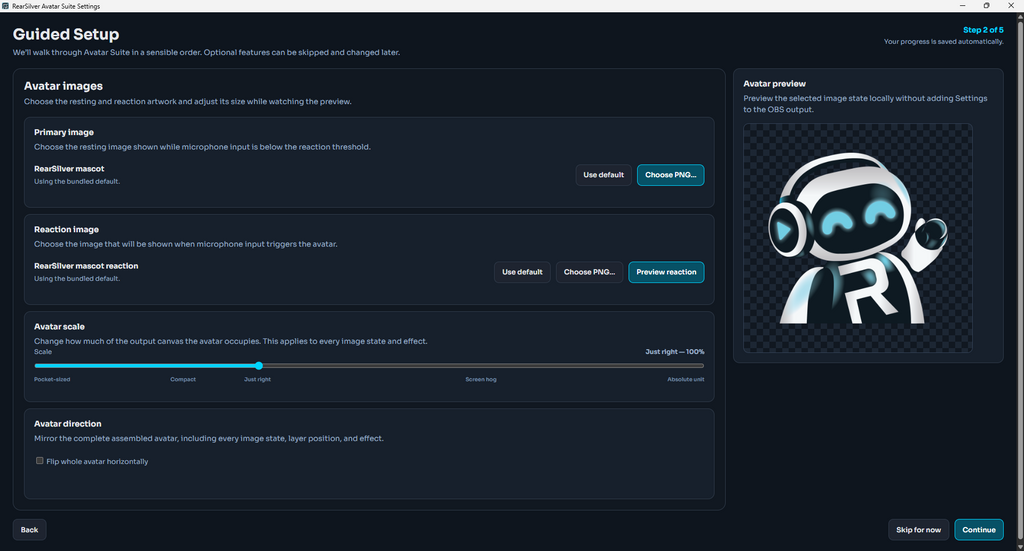
Task: Click Skip for now button
Action: click(918, 529)
